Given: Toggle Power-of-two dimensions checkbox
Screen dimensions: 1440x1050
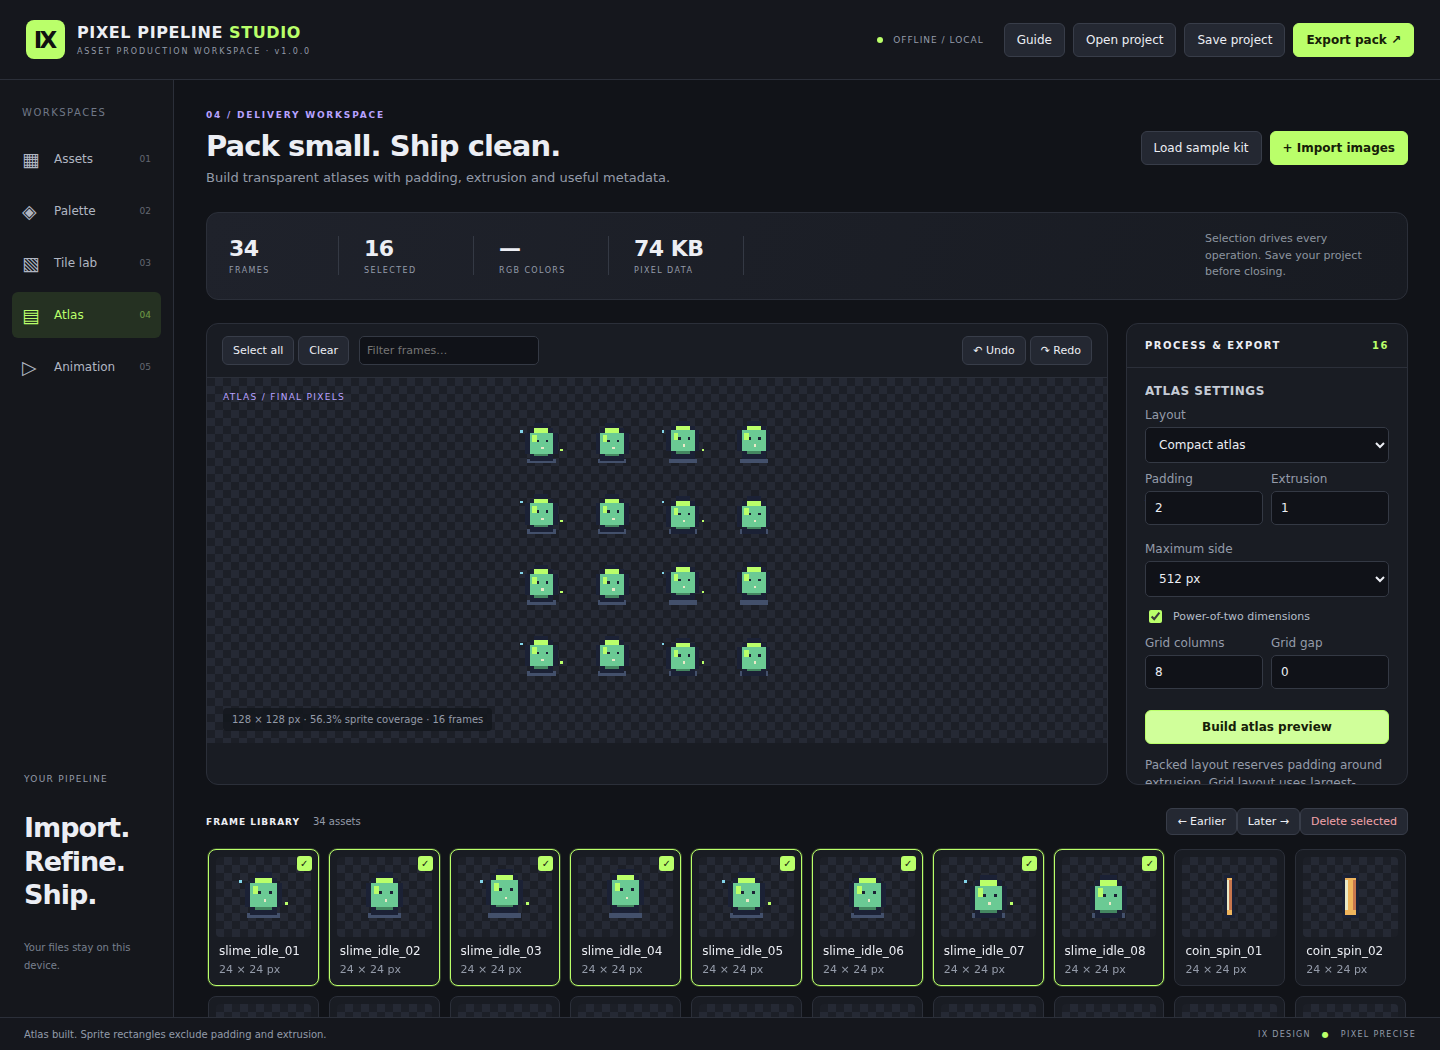Looking at the screenshot, I should pyautogui.click(x=1155, y=616).
